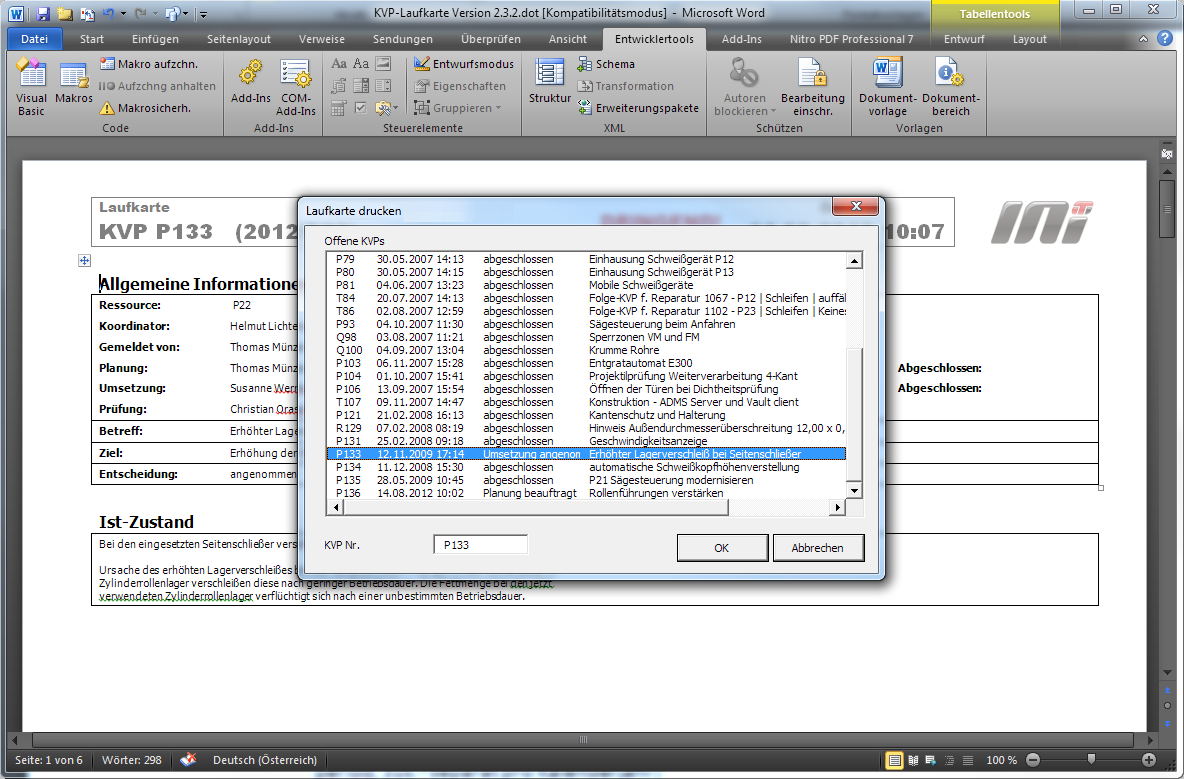1184x779 pixels.
Task: Click the zoom slider handle
Action: tap(1090, 760)
